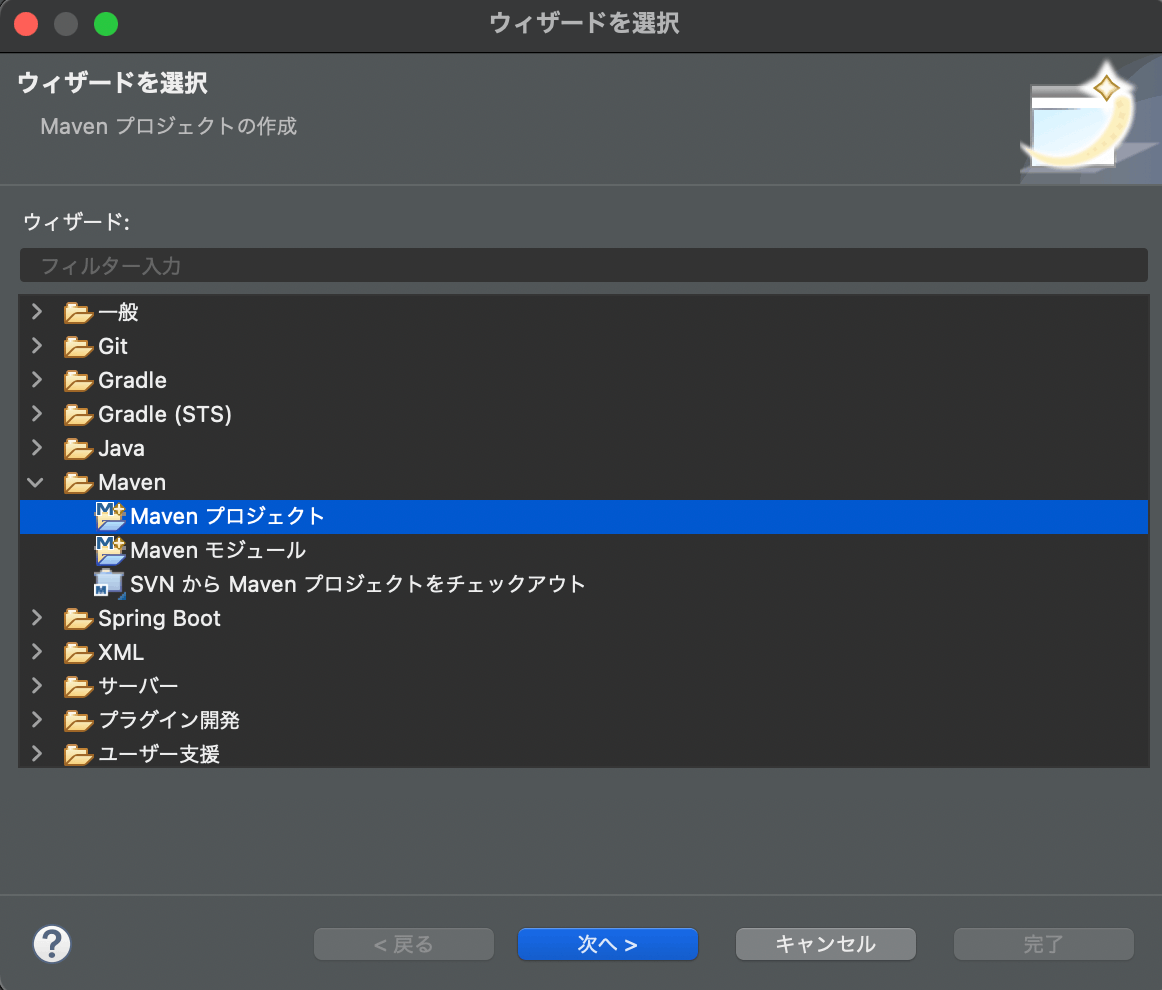
Task: Select the Gradle label
Action: (133, 380)
